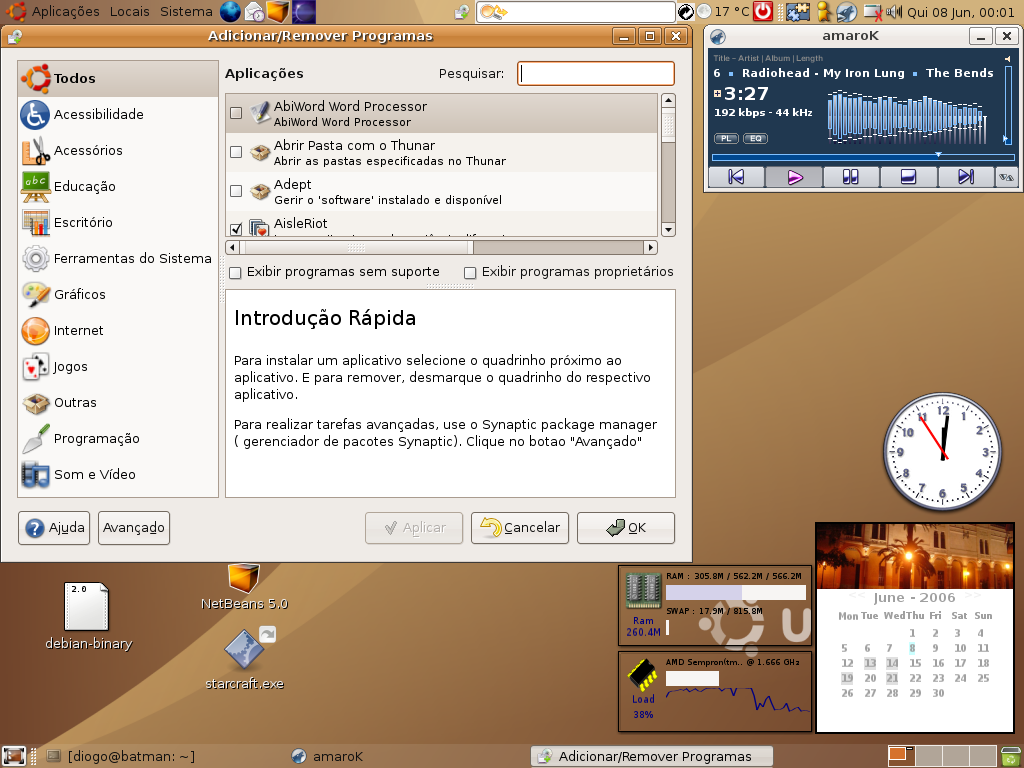Viewport: 1024px width, 768px height.
Task: Skip to next track in amaroK
Action: tap(966, 177)
